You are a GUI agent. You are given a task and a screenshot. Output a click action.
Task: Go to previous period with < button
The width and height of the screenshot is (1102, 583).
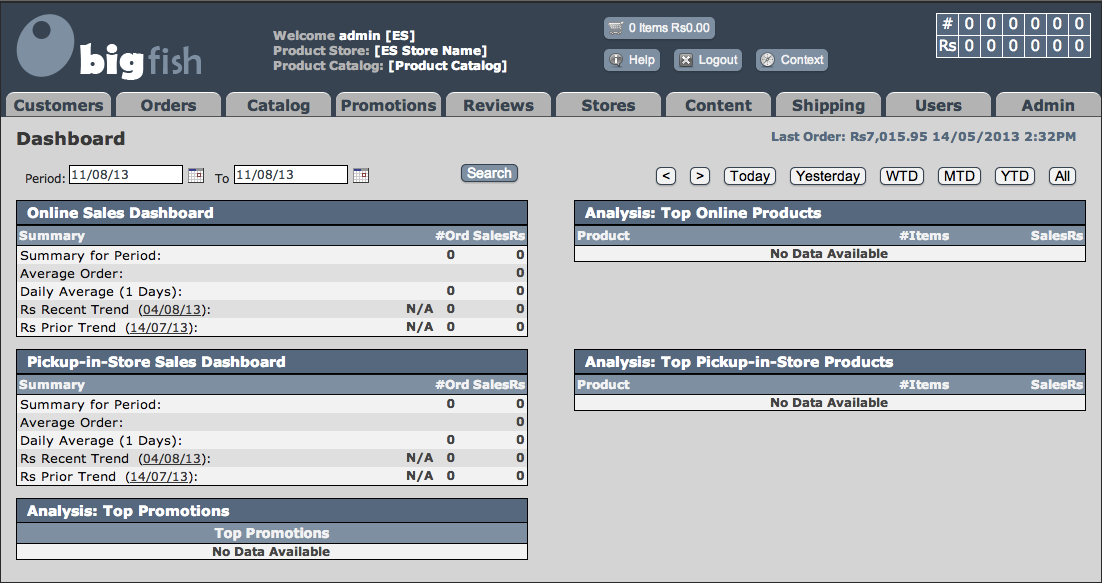click(x=667, y=176)
